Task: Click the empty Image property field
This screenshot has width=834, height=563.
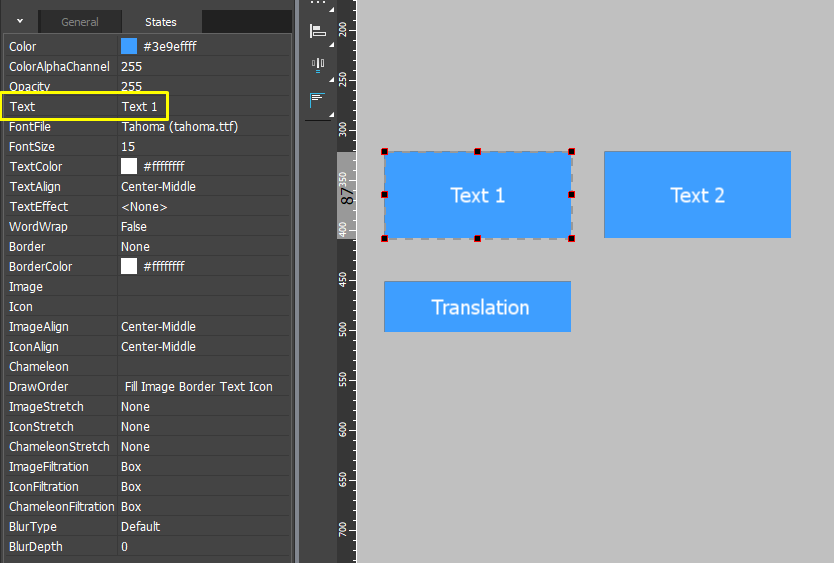Action: (x=204, y=286)
